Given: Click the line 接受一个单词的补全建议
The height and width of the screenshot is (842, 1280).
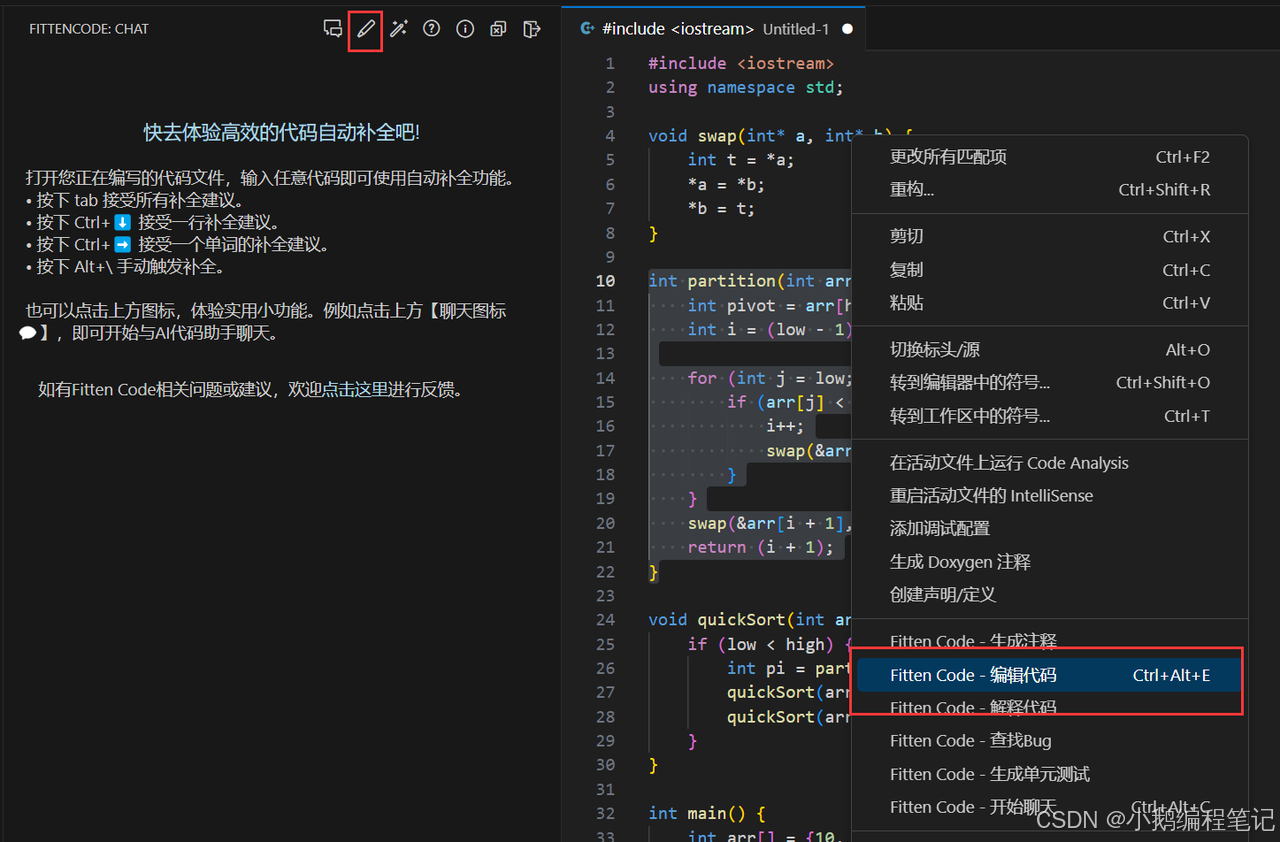Looking at the screenshot, I should [178, 244].
